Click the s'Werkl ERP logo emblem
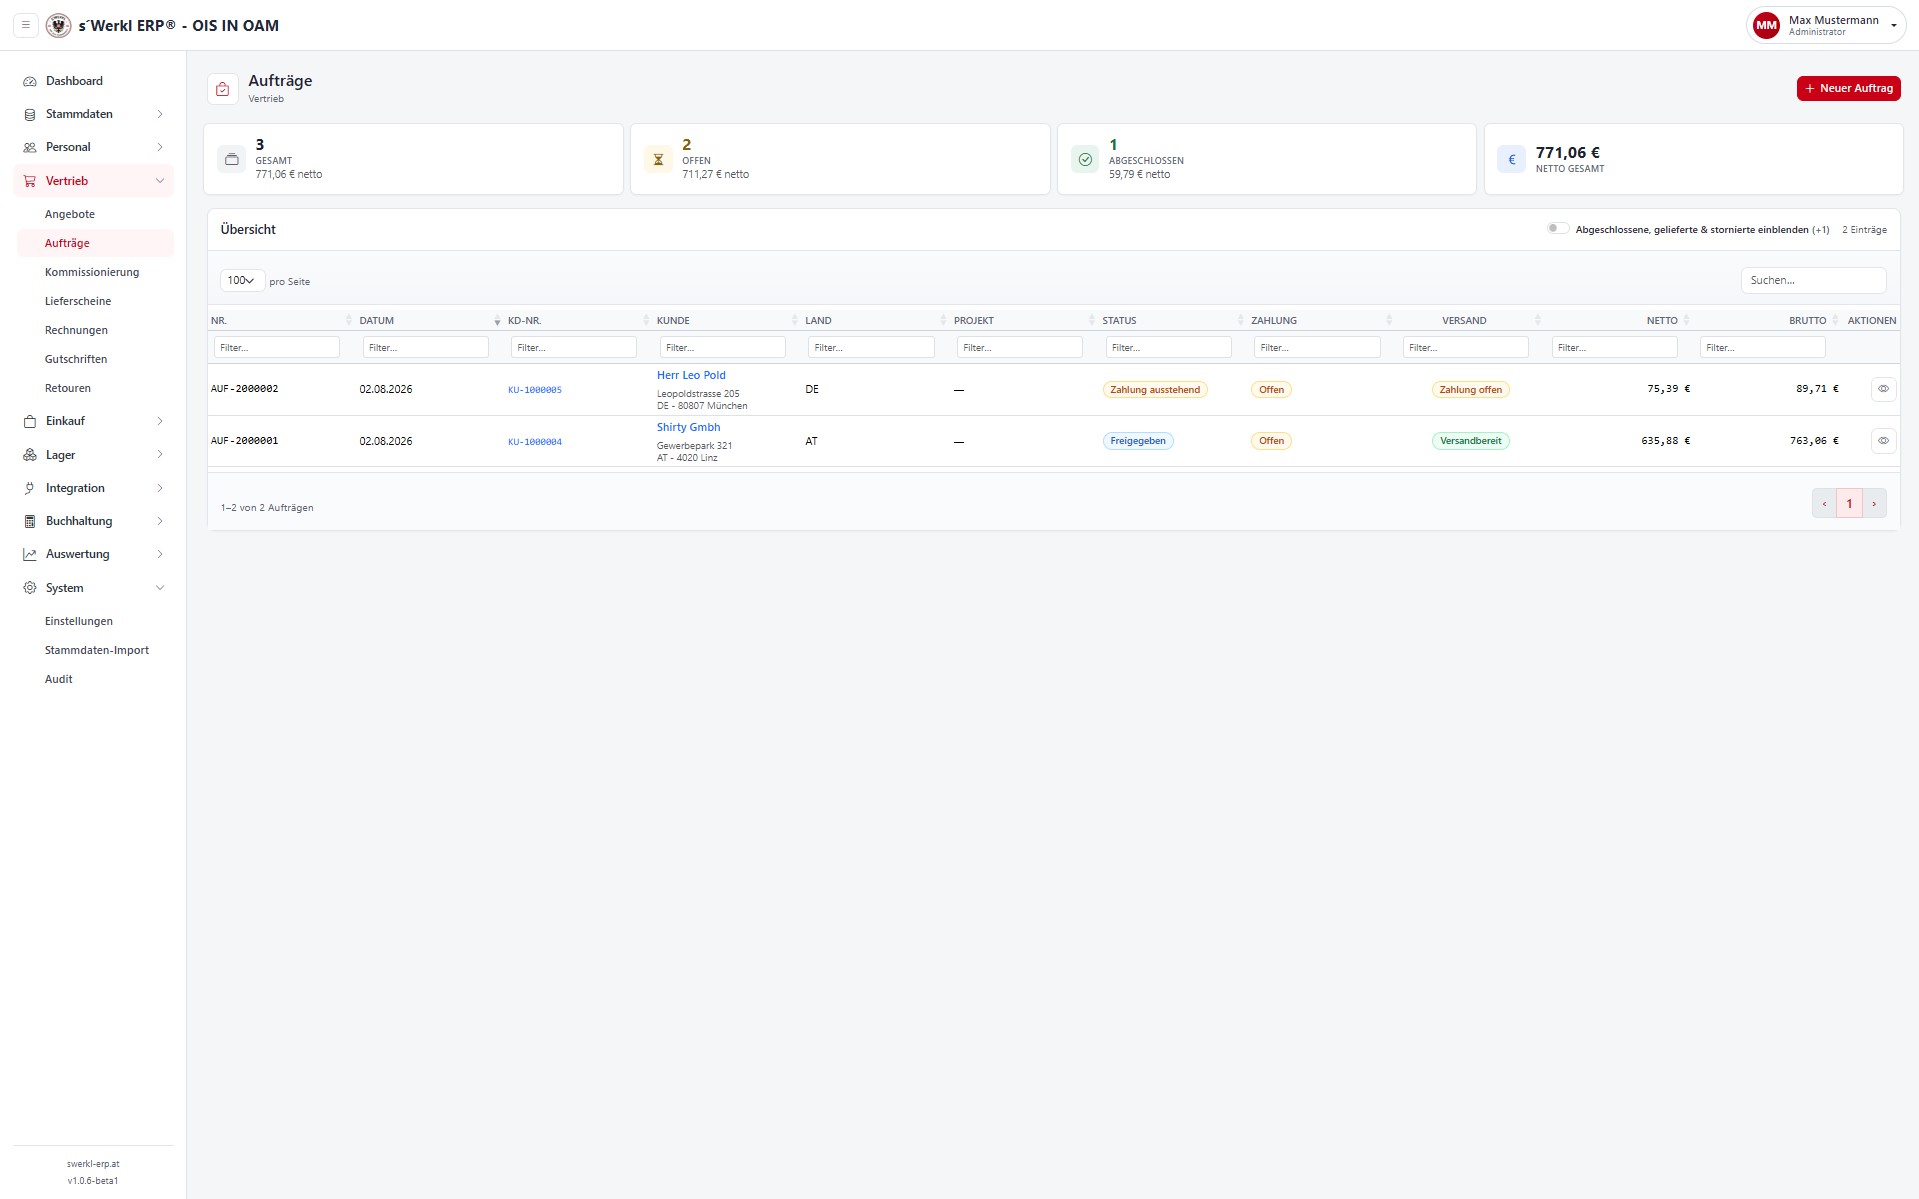Viewport: 1919px width, 1199px height. [59, 26]
